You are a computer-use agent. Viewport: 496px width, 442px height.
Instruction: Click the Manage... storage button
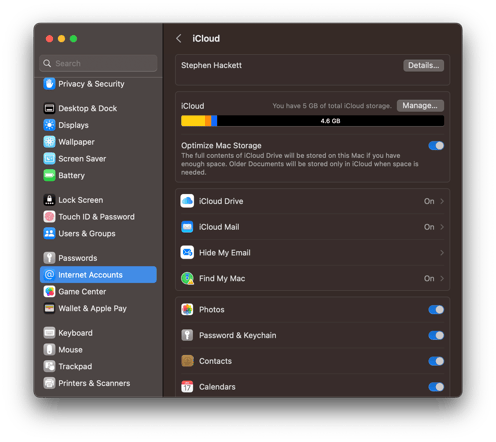(420, 106)
